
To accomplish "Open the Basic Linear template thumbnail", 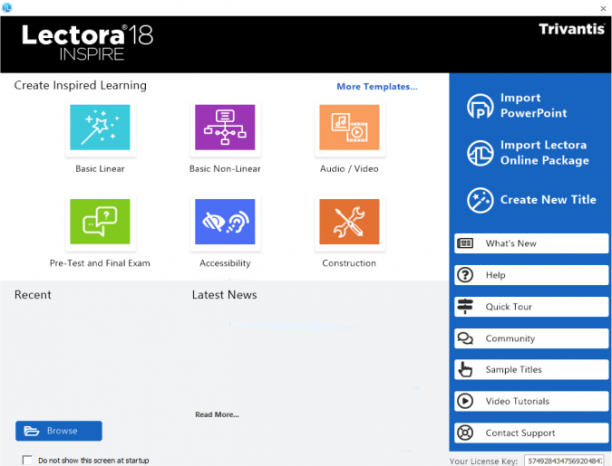I will 100,127.
